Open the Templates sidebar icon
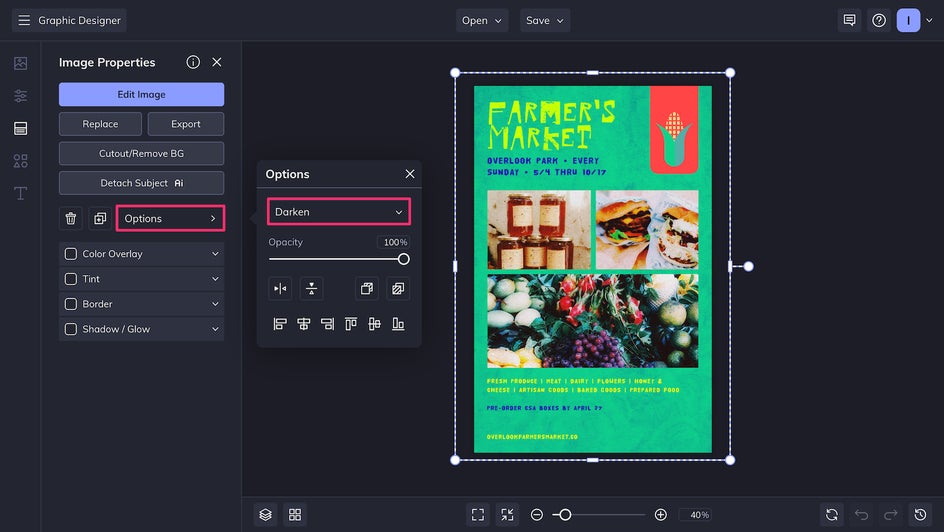The width and height of the screenshot is (944, 532). 20,128
